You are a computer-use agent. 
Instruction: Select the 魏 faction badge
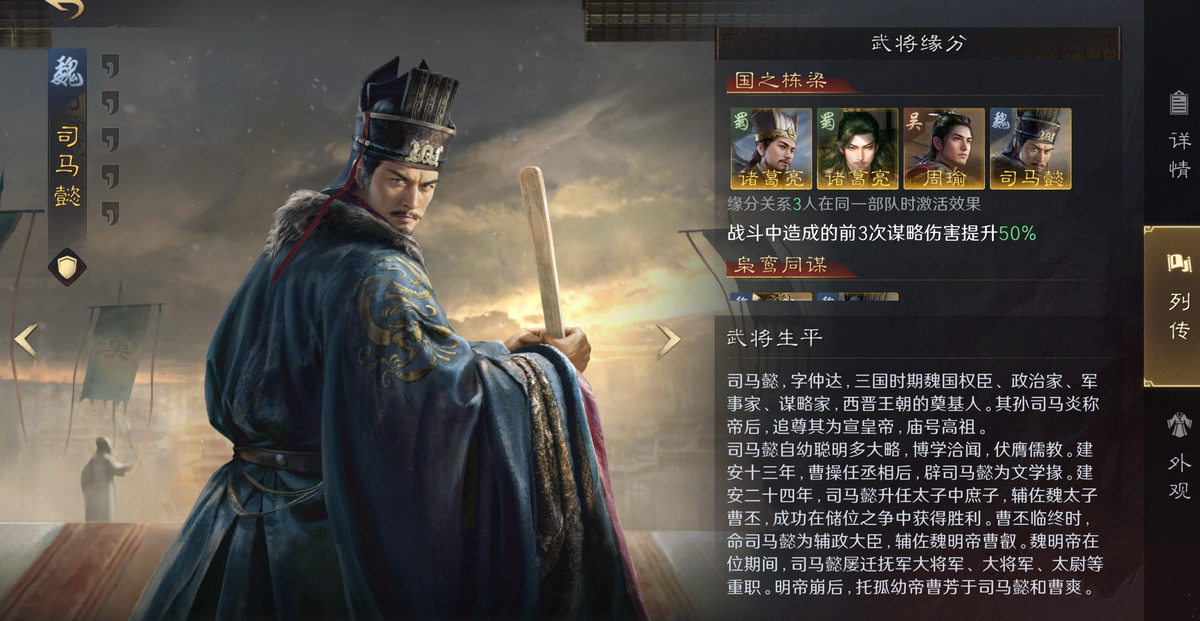68,72
